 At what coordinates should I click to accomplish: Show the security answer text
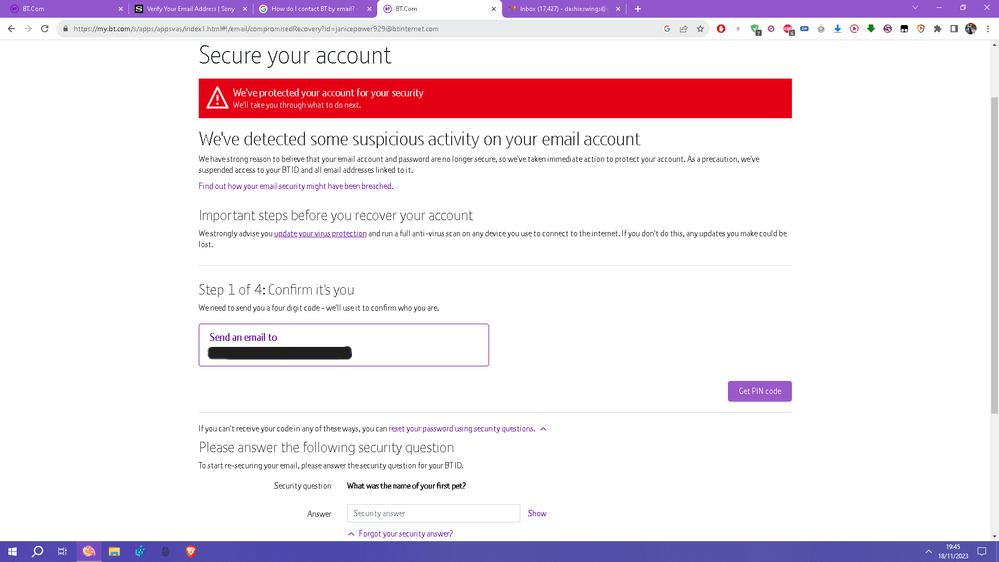pos(536,514)
